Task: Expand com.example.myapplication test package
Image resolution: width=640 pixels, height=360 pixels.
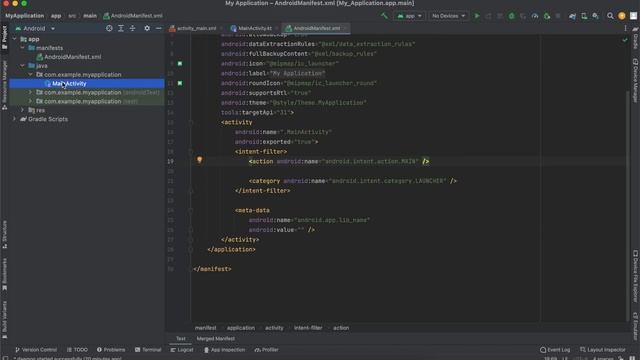Action: click(30, 101)
